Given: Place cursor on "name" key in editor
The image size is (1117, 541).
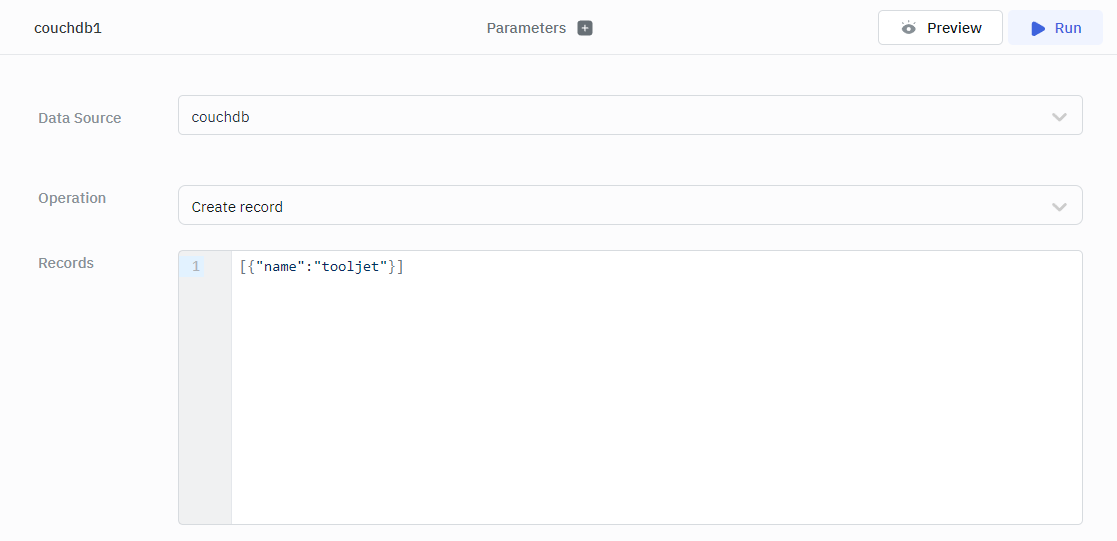Looking at the screenshot, I should click(280, 267).
